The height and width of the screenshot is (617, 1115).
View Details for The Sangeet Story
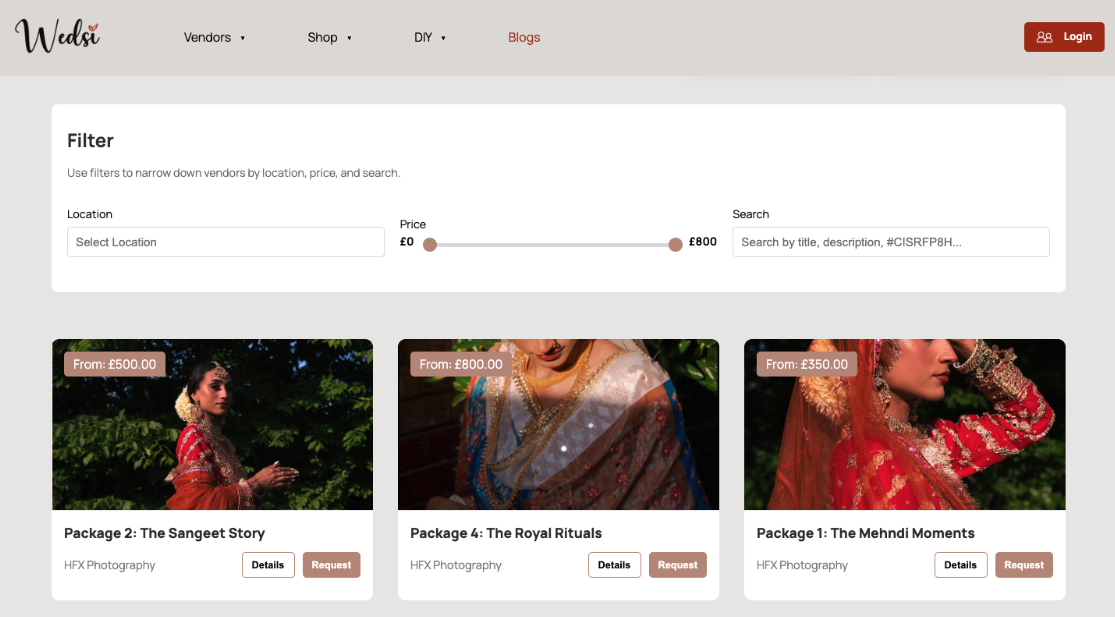268,565
